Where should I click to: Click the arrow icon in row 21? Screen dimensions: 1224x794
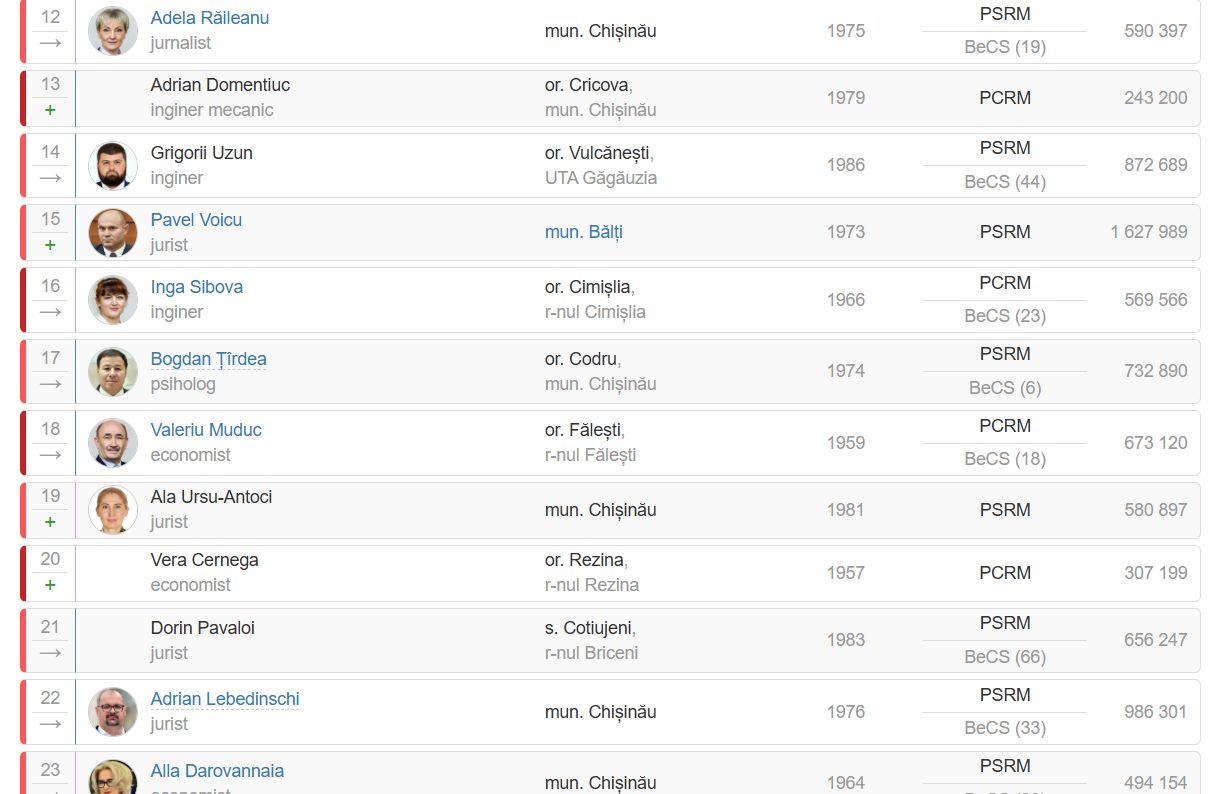[x=50, y=653]
